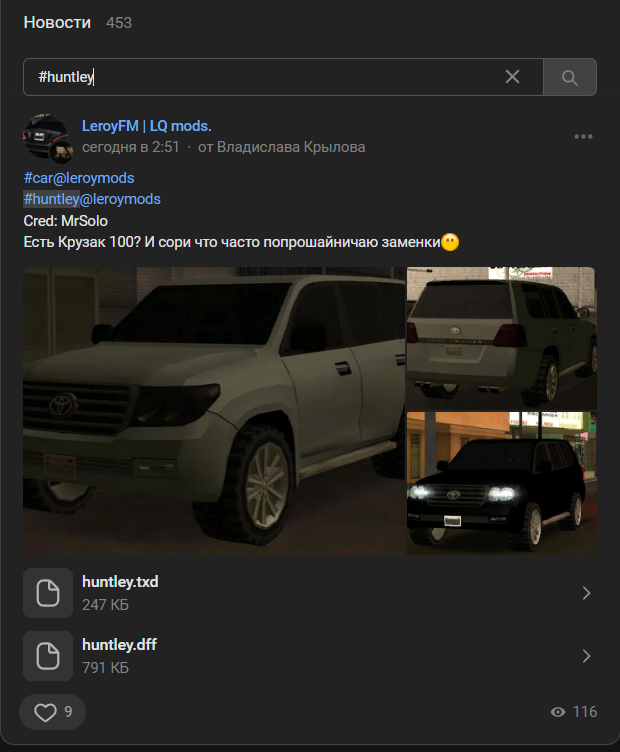Open the three-dots post options menu
620x752 pixels.
point(583,137)
